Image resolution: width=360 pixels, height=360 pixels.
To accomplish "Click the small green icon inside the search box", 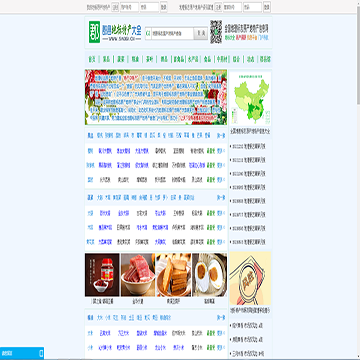I will pyautogui.click(x=148, y=33).
